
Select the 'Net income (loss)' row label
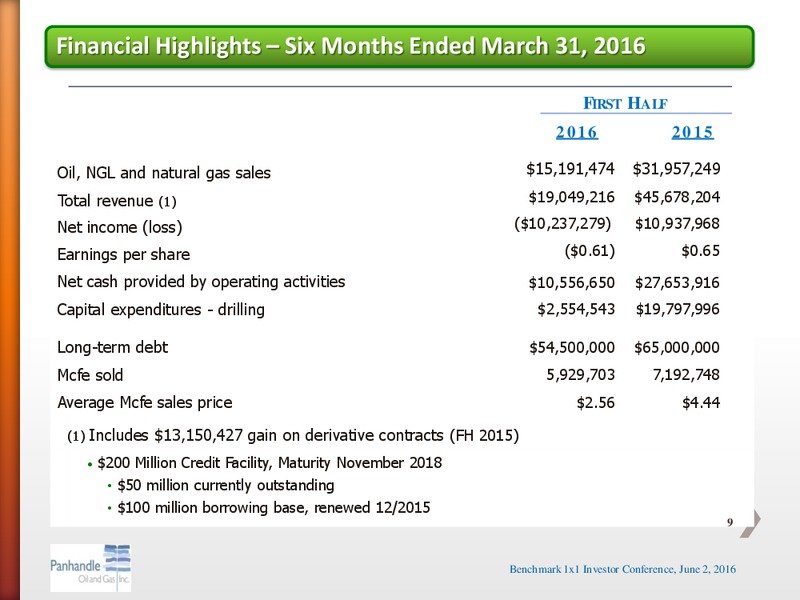click(119, 227)
